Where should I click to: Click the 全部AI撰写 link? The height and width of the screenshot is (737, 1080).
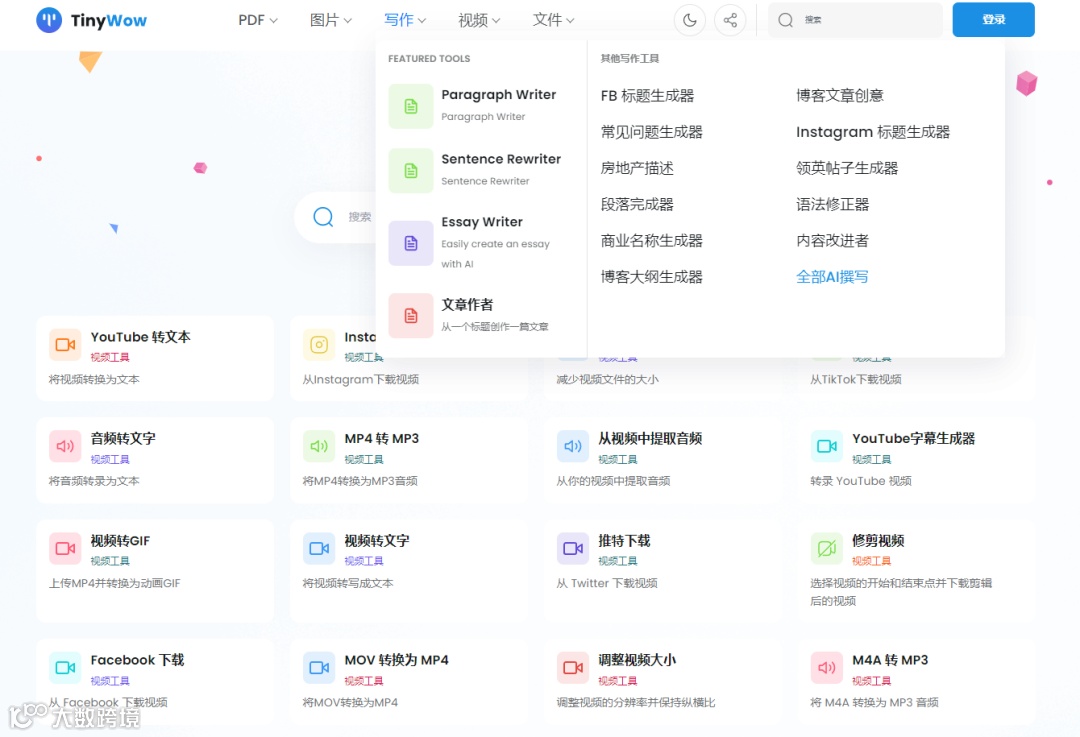(832, 277)
